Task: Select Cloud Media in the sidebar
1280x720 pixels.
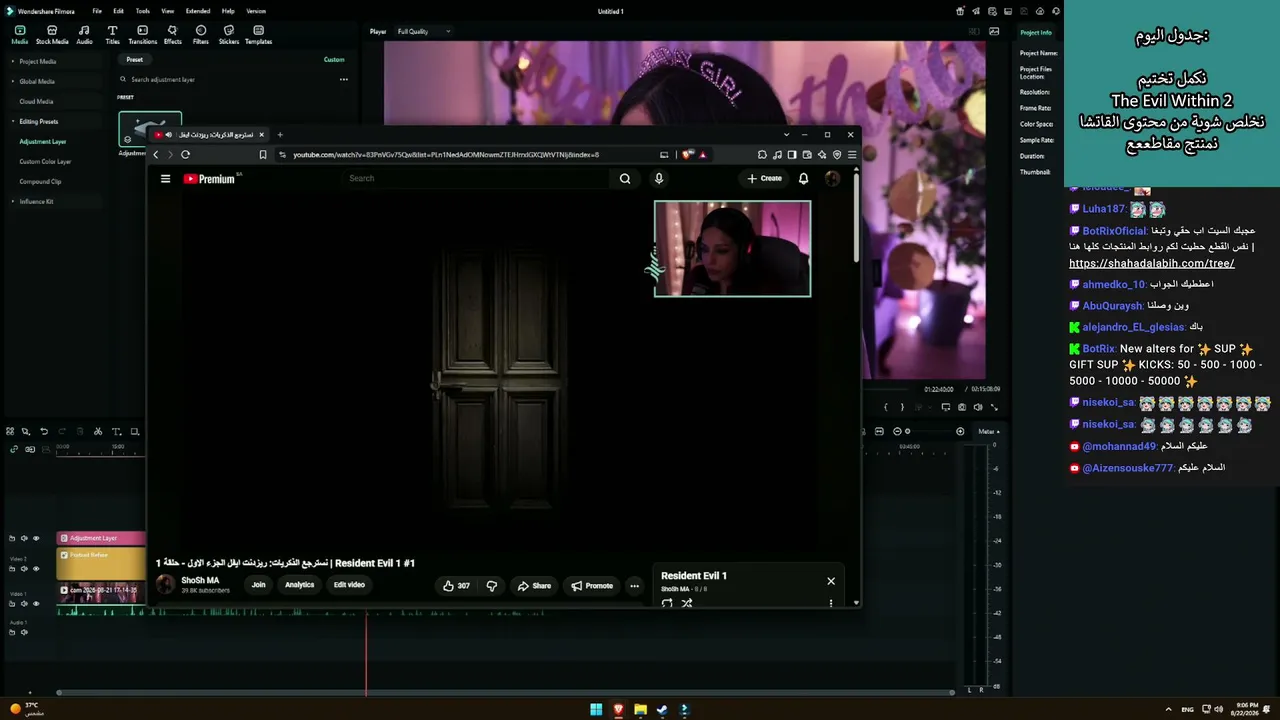Action: pyautogui.click(x=36, y=101)
